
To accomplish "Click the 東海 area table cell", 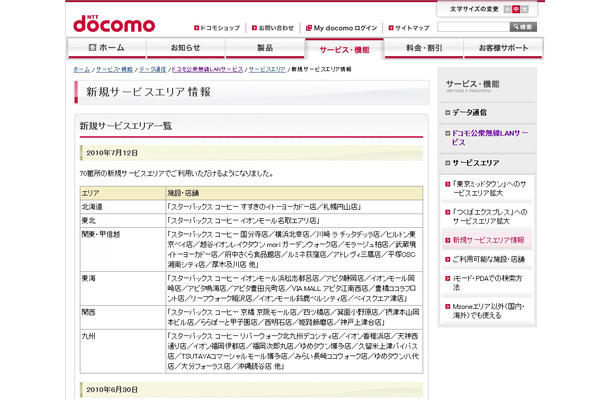I will pos(123,288).
